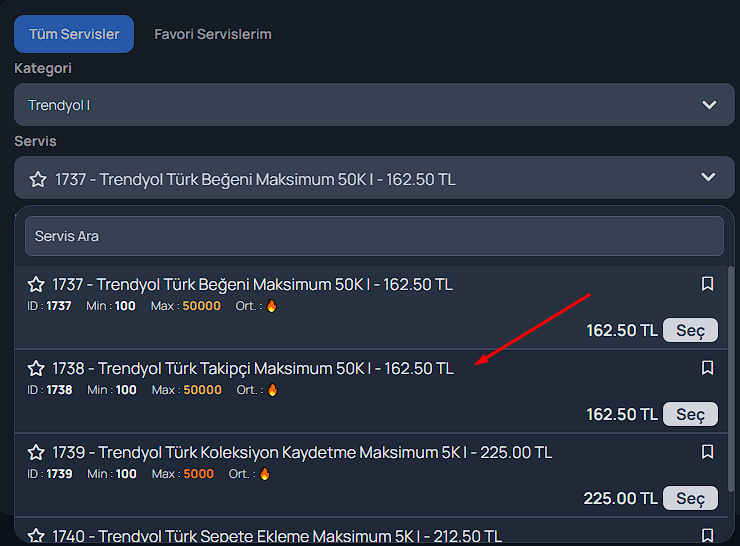
Task: Switch to the Tüm Servisler tab
Action: 74,34
